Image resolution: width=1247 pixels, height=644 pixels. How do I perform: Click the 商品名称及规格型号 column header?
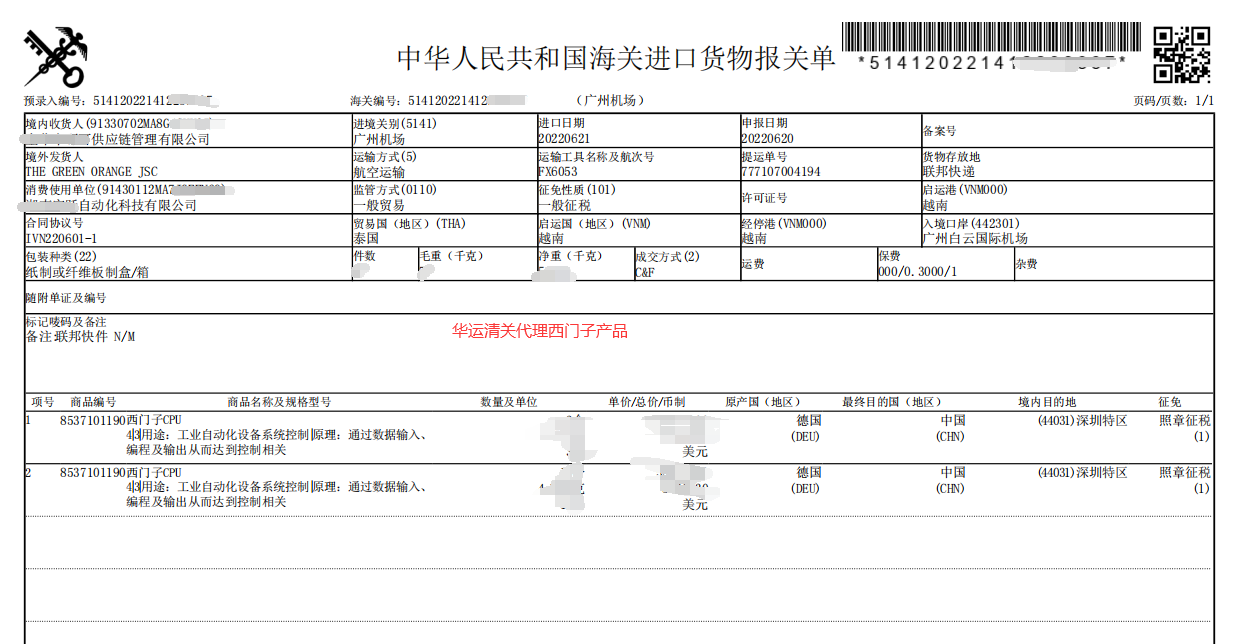pyautogui.click(x=279, y=402)
